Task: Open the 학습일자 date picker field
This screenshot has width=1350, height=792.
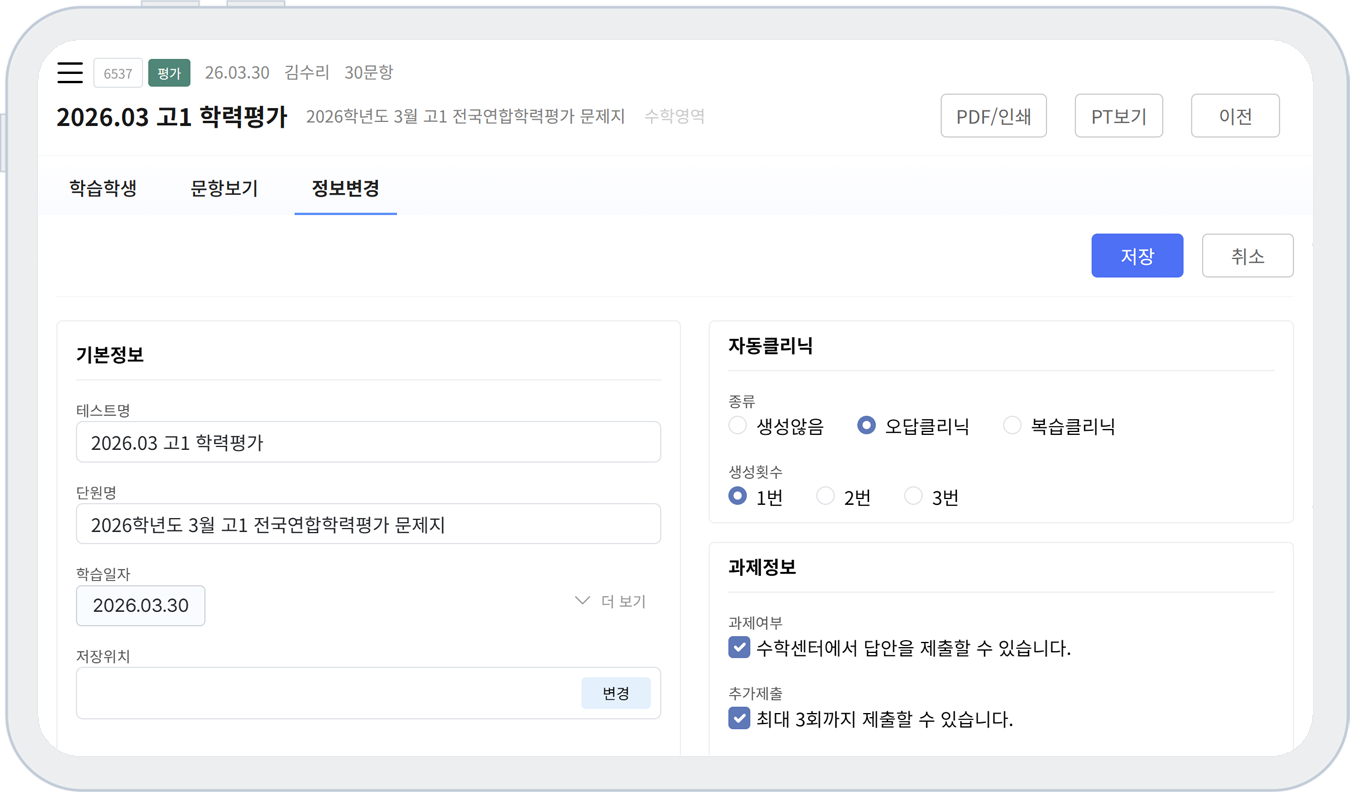Action: [x=141, y=606]
